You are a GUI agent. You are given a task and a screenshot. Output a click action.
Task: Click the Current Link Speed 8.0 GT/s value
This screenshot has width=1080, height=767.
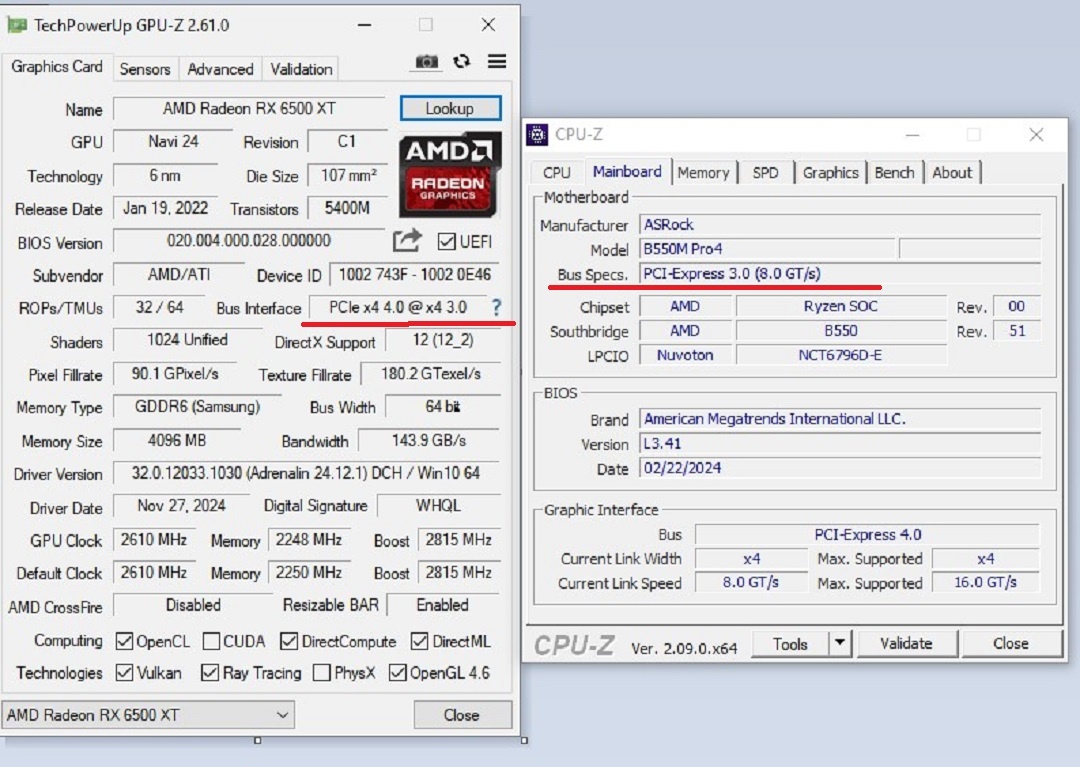[751, 582]
